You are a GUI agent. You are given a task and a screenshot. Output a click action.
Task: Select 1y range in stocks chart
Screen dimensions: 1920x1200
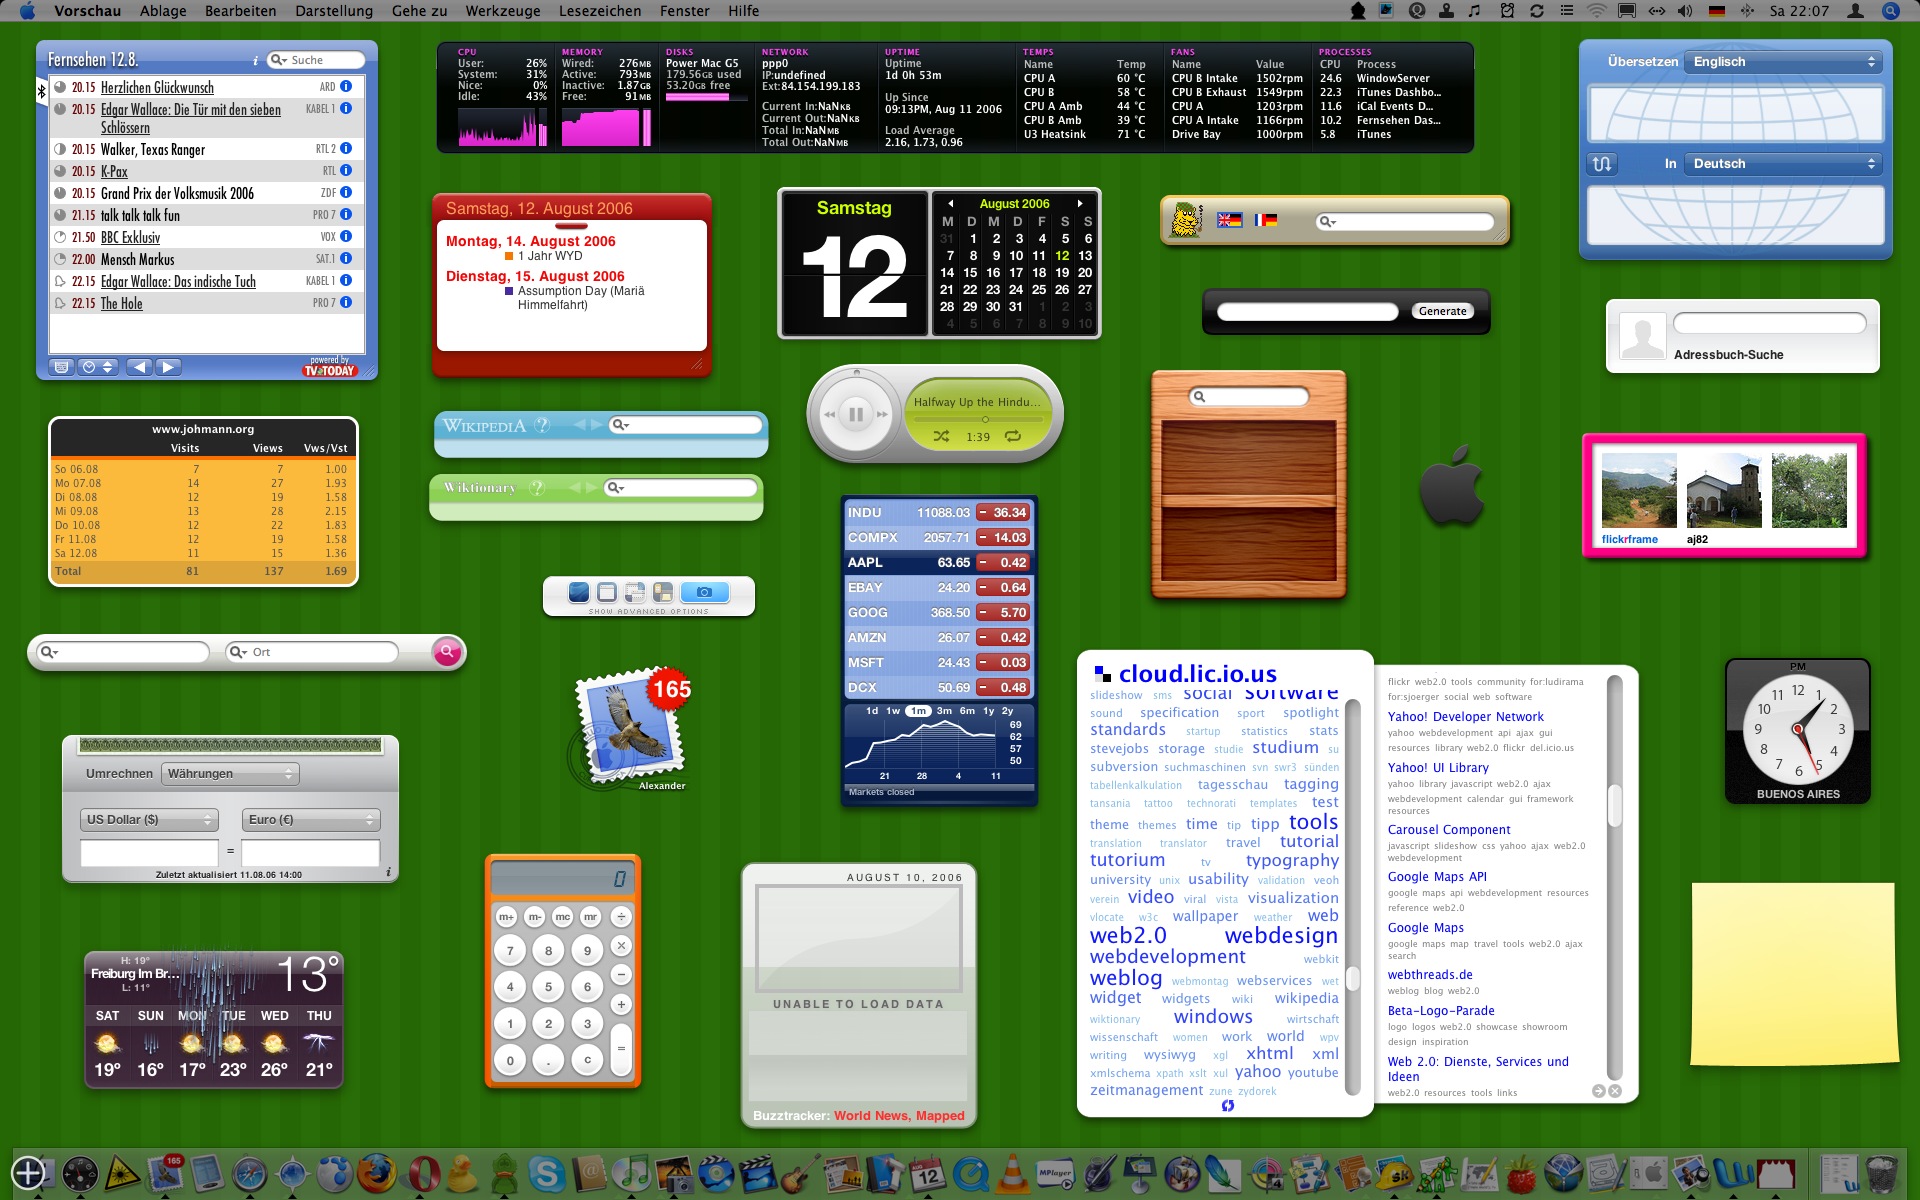pyautogui.click(x=989, y=711)
